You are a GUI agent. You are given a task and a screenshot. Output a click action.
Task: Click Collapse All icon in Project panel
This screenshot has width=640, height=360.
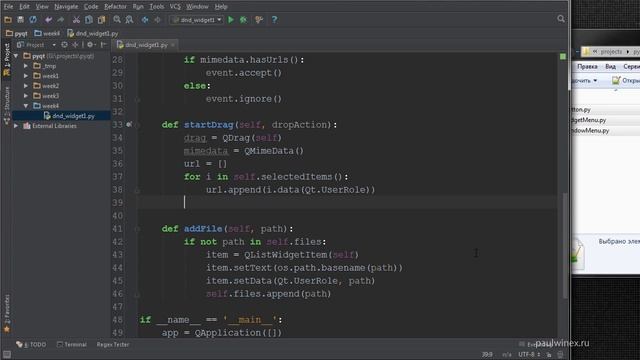[x=75, y=44]
